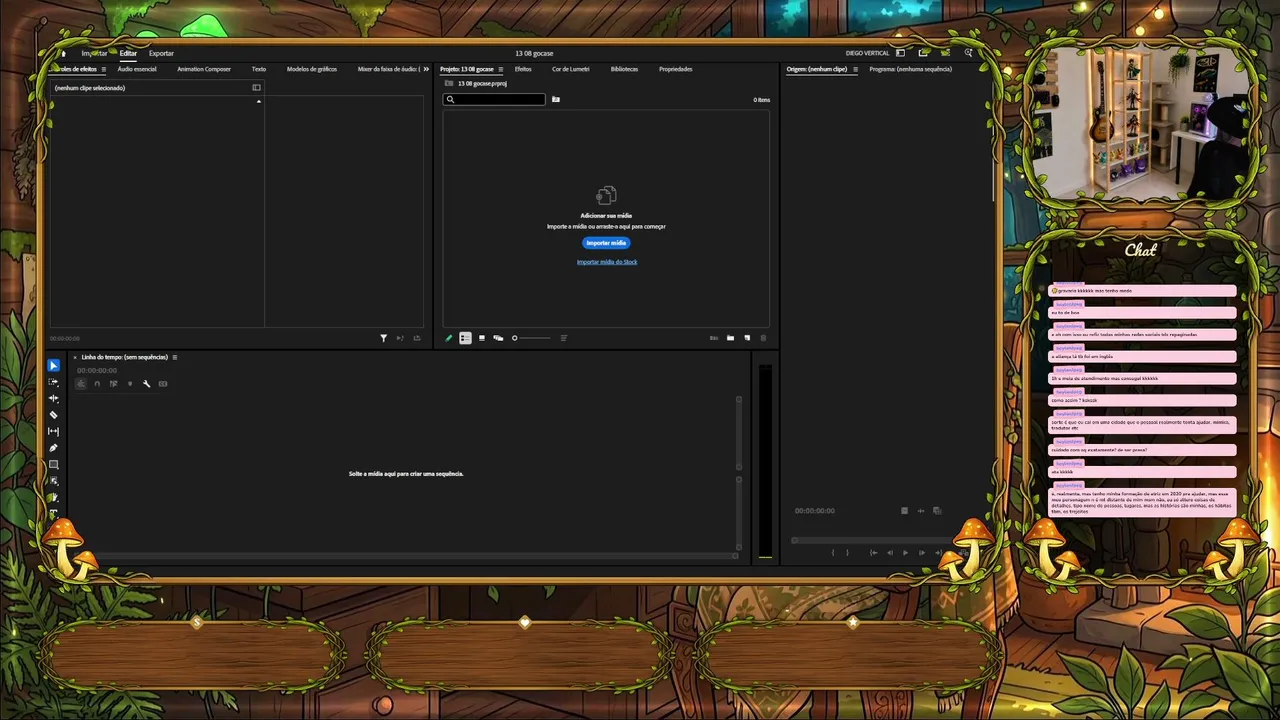
Task: Adjust thumbnail zoom slider in Project panel
Action: (530, 338)
